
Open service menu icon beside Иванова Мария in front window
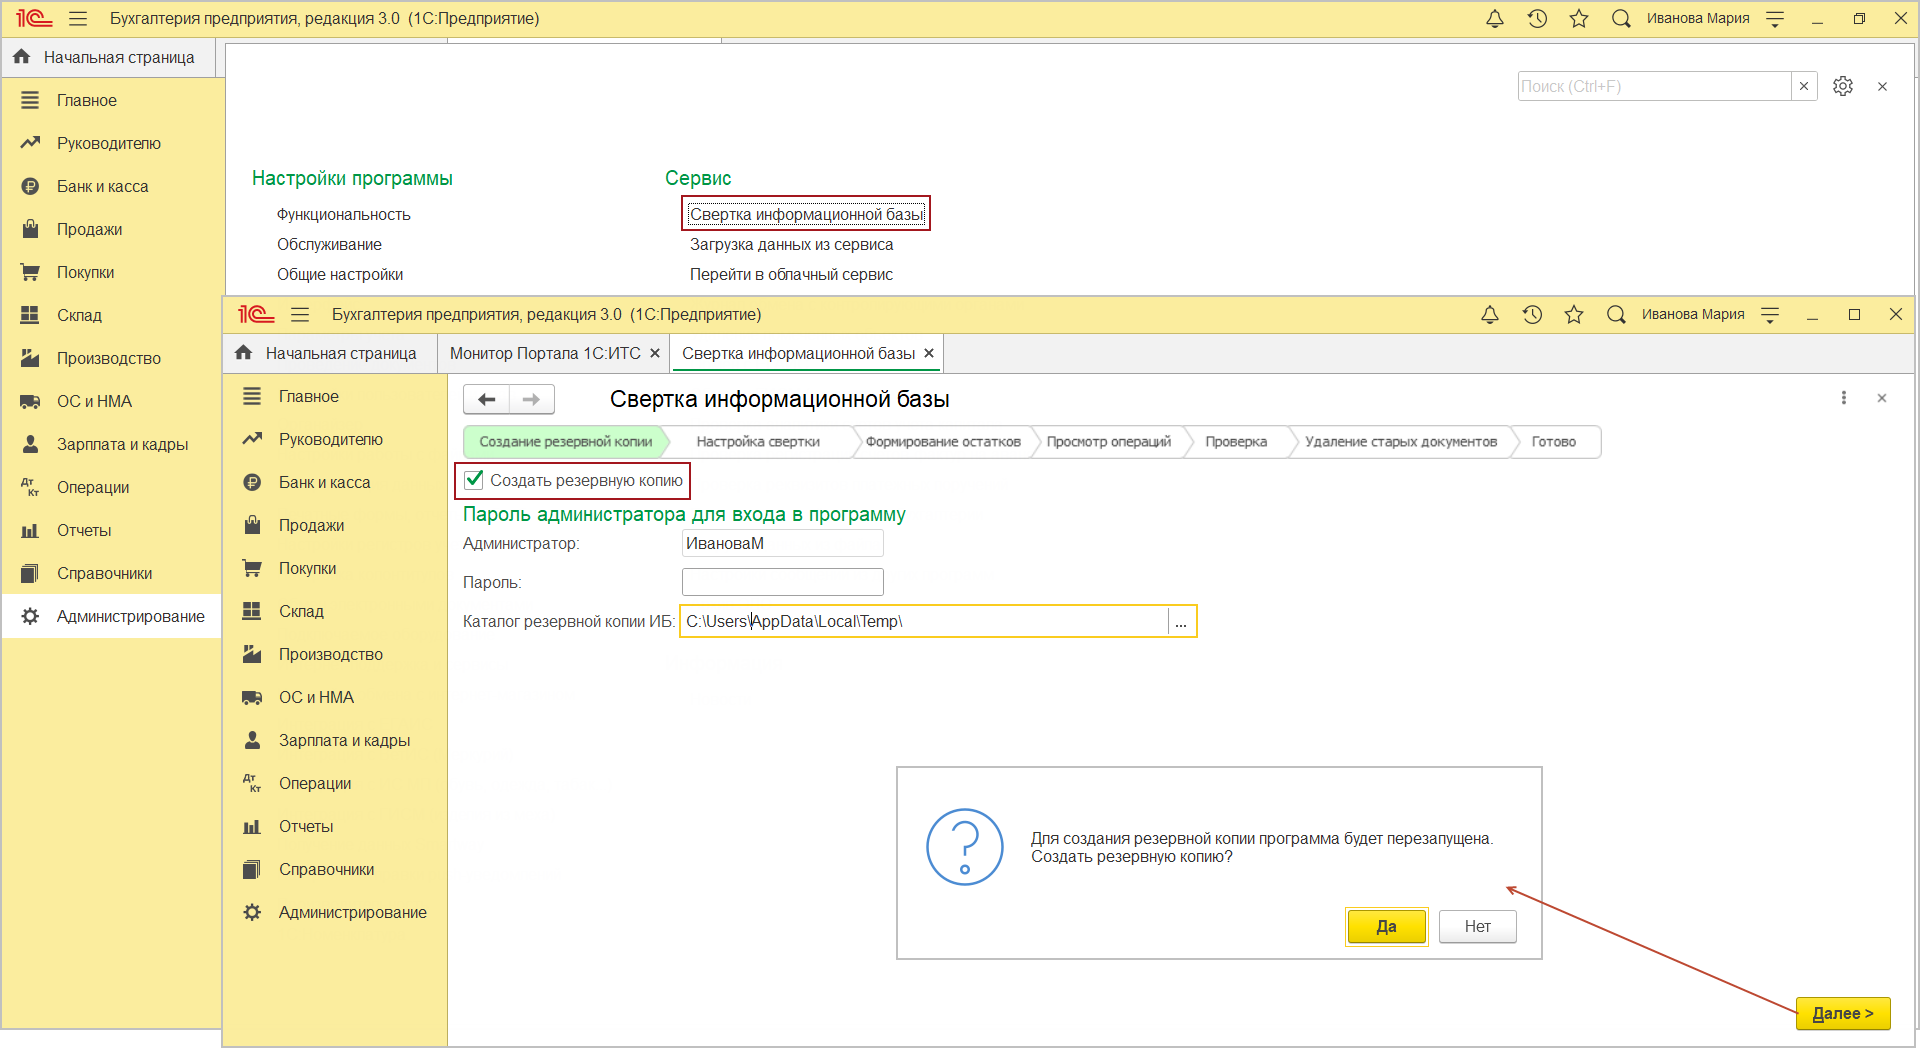pyautogui.click(x=1770, y=315)
